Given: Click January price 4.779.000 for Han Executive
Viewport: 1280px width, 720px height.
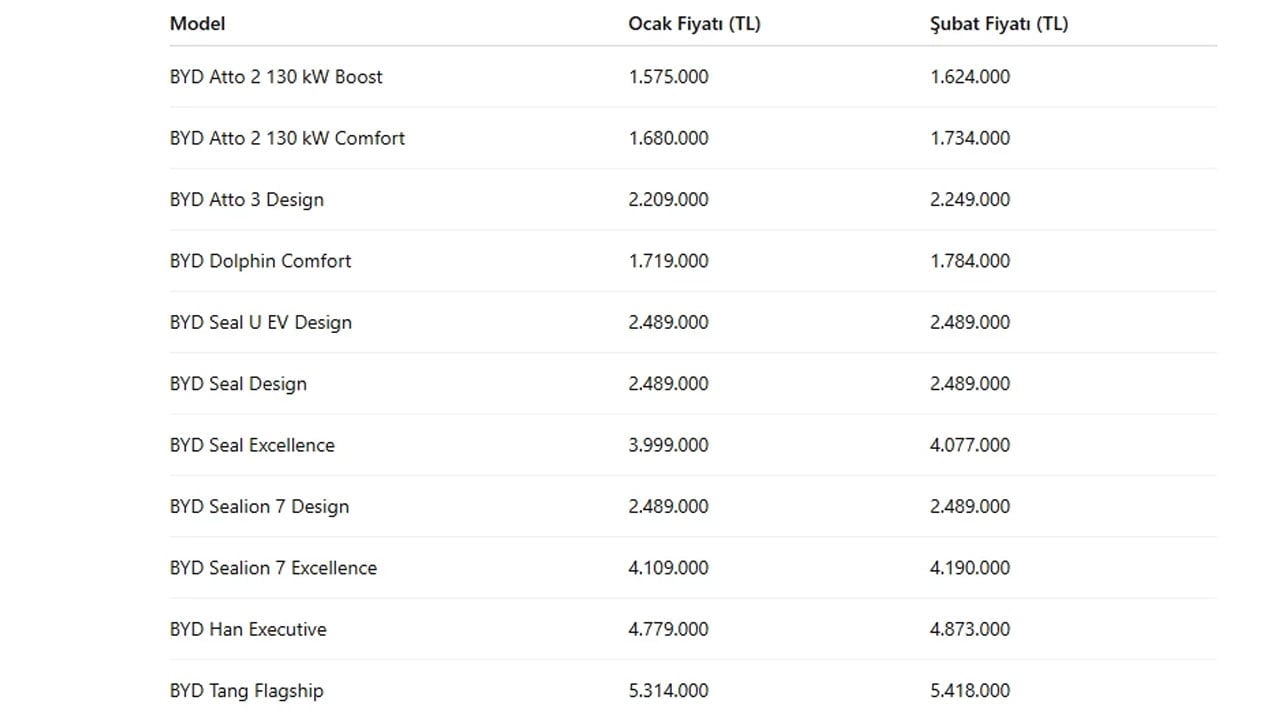Looking at the screenshot, I should [x=668, y=629].
